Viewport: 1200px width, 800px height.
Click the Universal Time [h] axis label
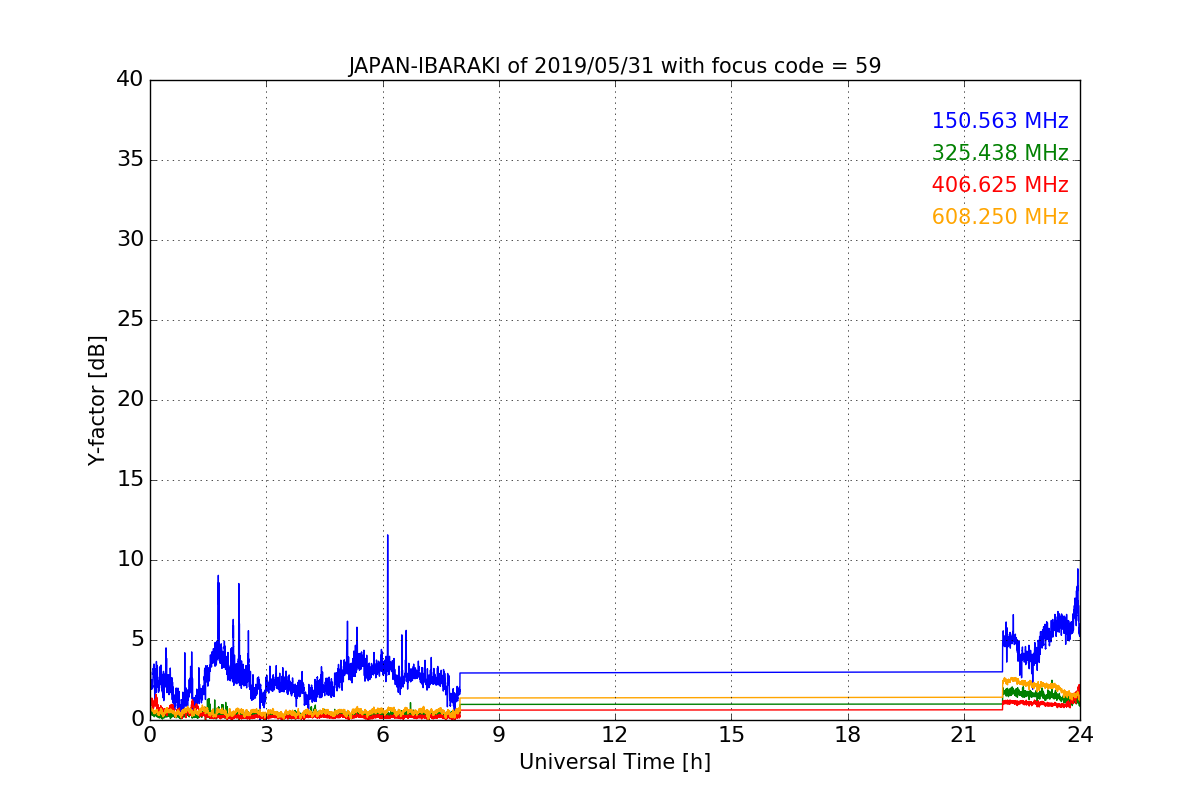pos(615,762)
